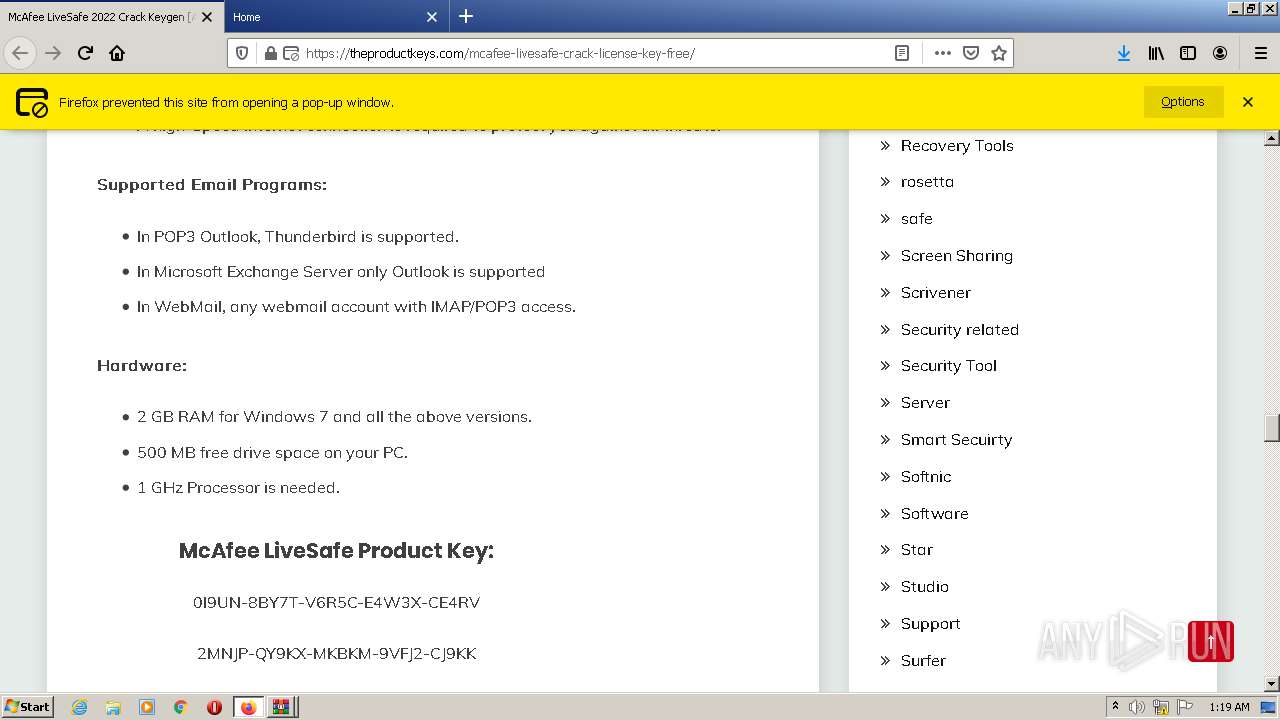Open Opera browser from the taskbar
The image size is (1280, 720).
[214, 707]
